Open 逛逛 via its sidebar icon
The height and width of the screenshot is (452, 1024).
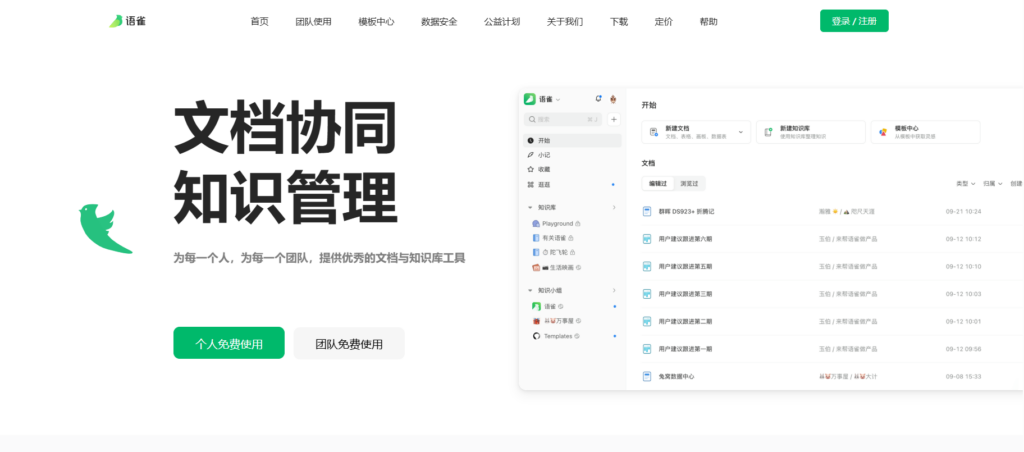(x=530, y=185)
